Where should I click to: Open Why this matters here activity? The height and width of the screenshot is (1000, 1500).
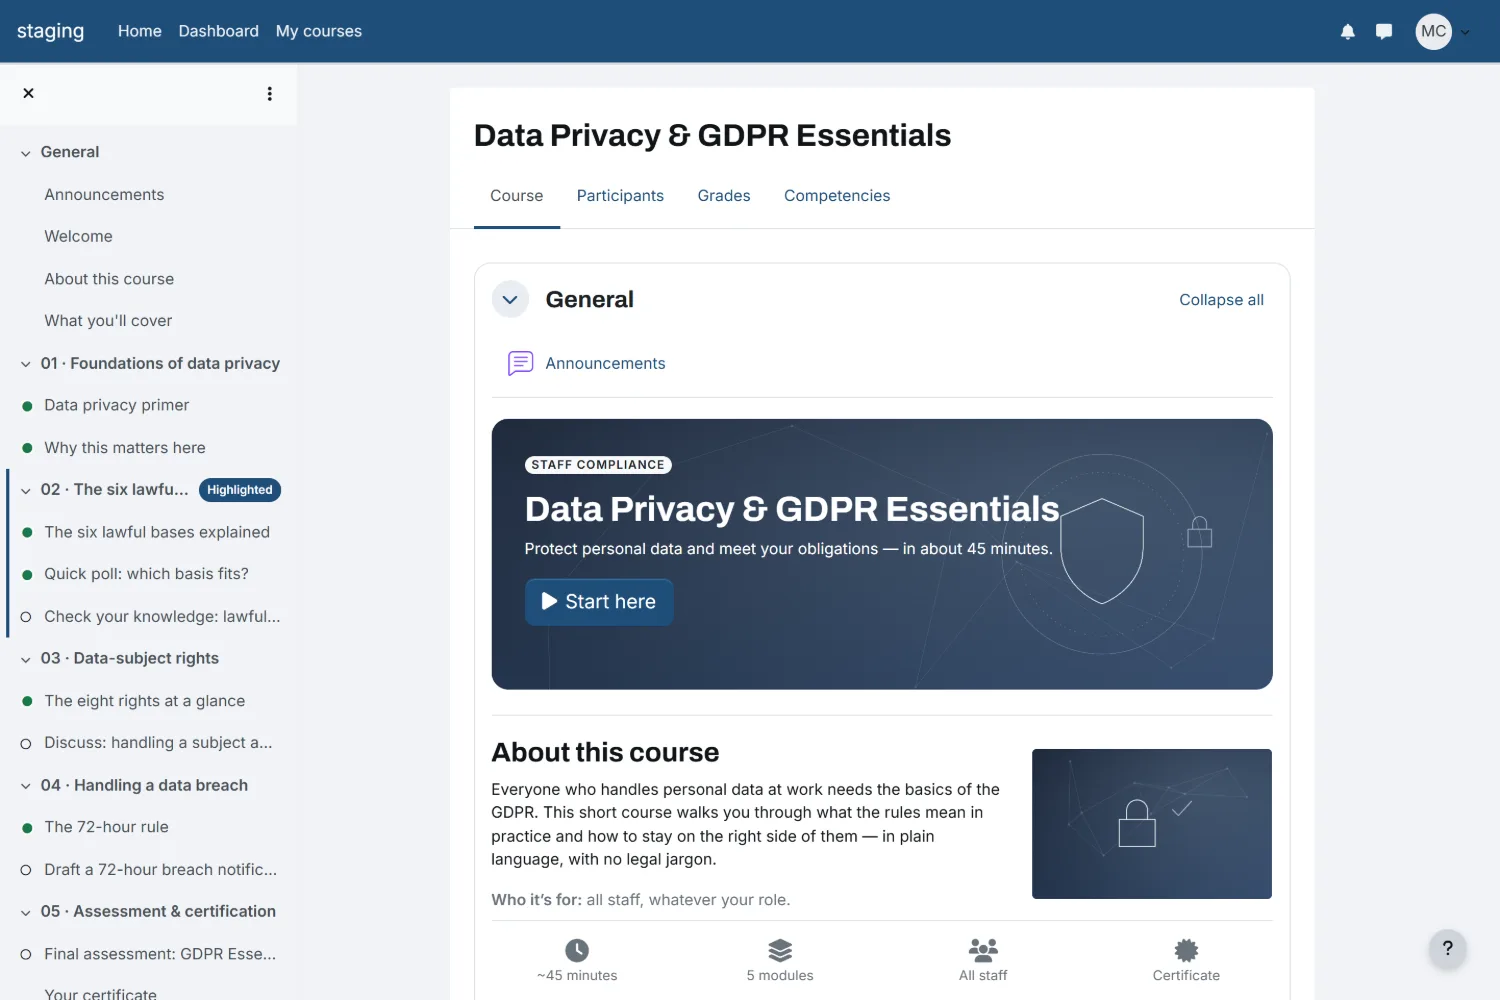125,448
